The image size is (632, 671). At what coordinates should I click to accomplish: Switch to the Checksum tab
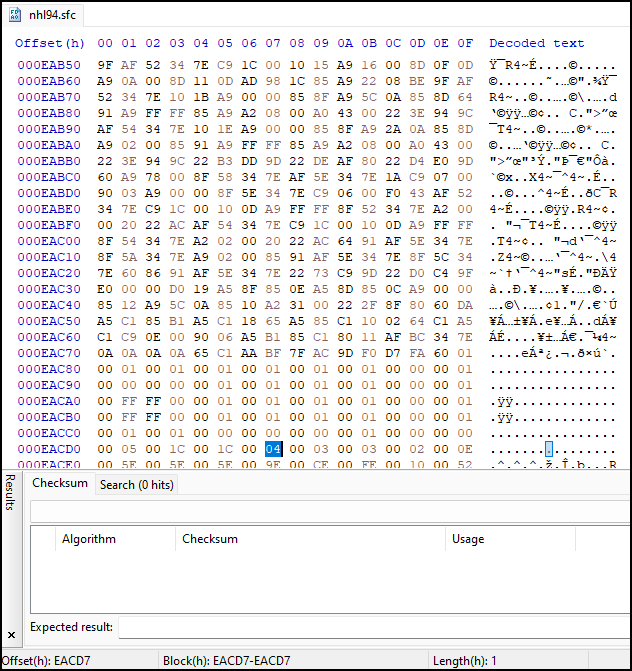tap(59, 484)
